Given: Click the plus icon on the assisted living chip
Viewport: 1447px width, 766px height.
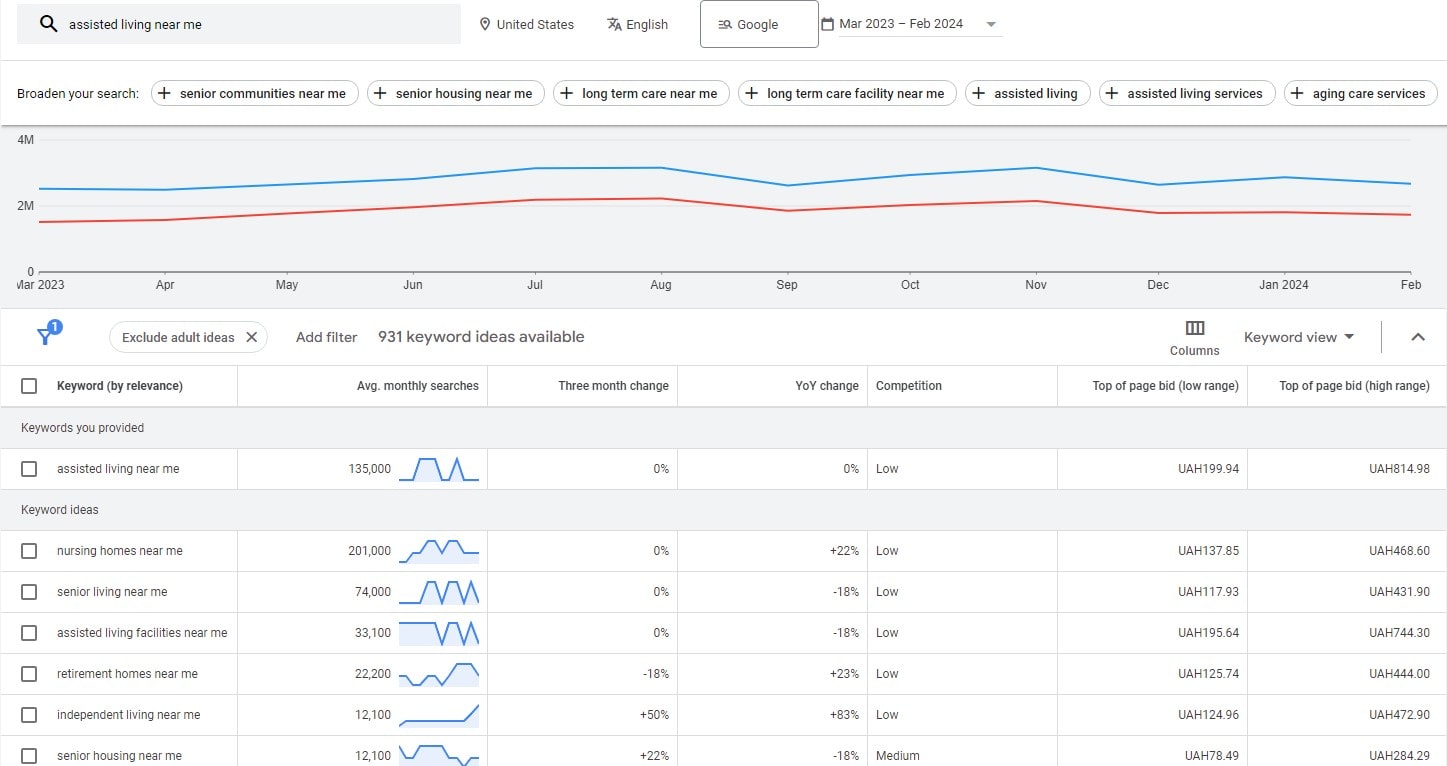Looking at the screenshot, I should 978,93.
